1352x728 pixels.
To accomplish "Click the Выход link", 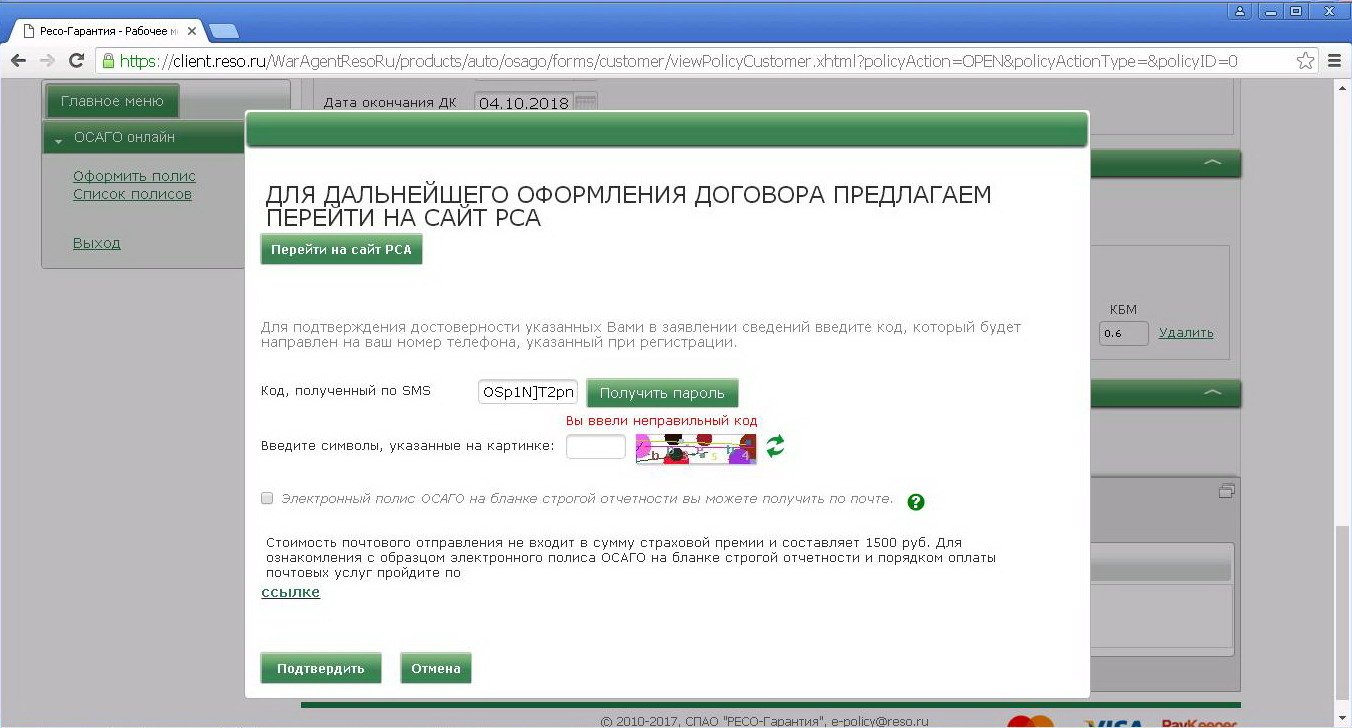I will point(97,243).
